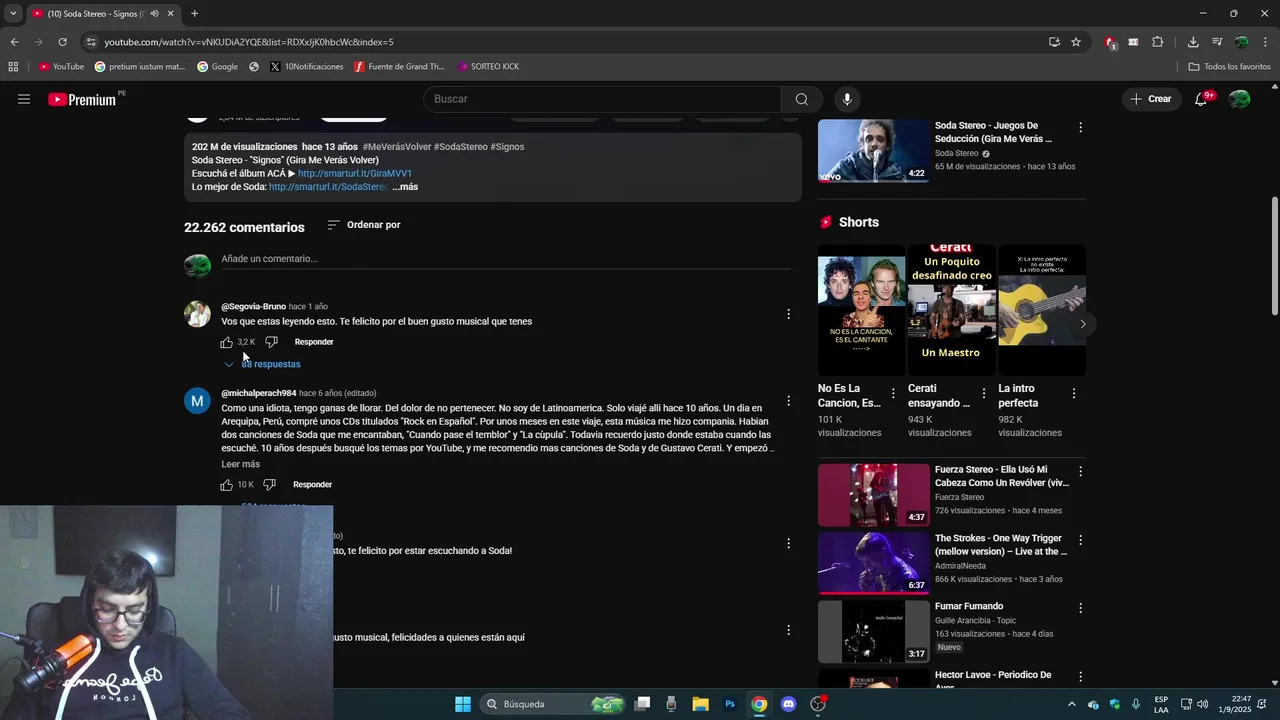Open menu for The Strokes video

coord(1080,540)
